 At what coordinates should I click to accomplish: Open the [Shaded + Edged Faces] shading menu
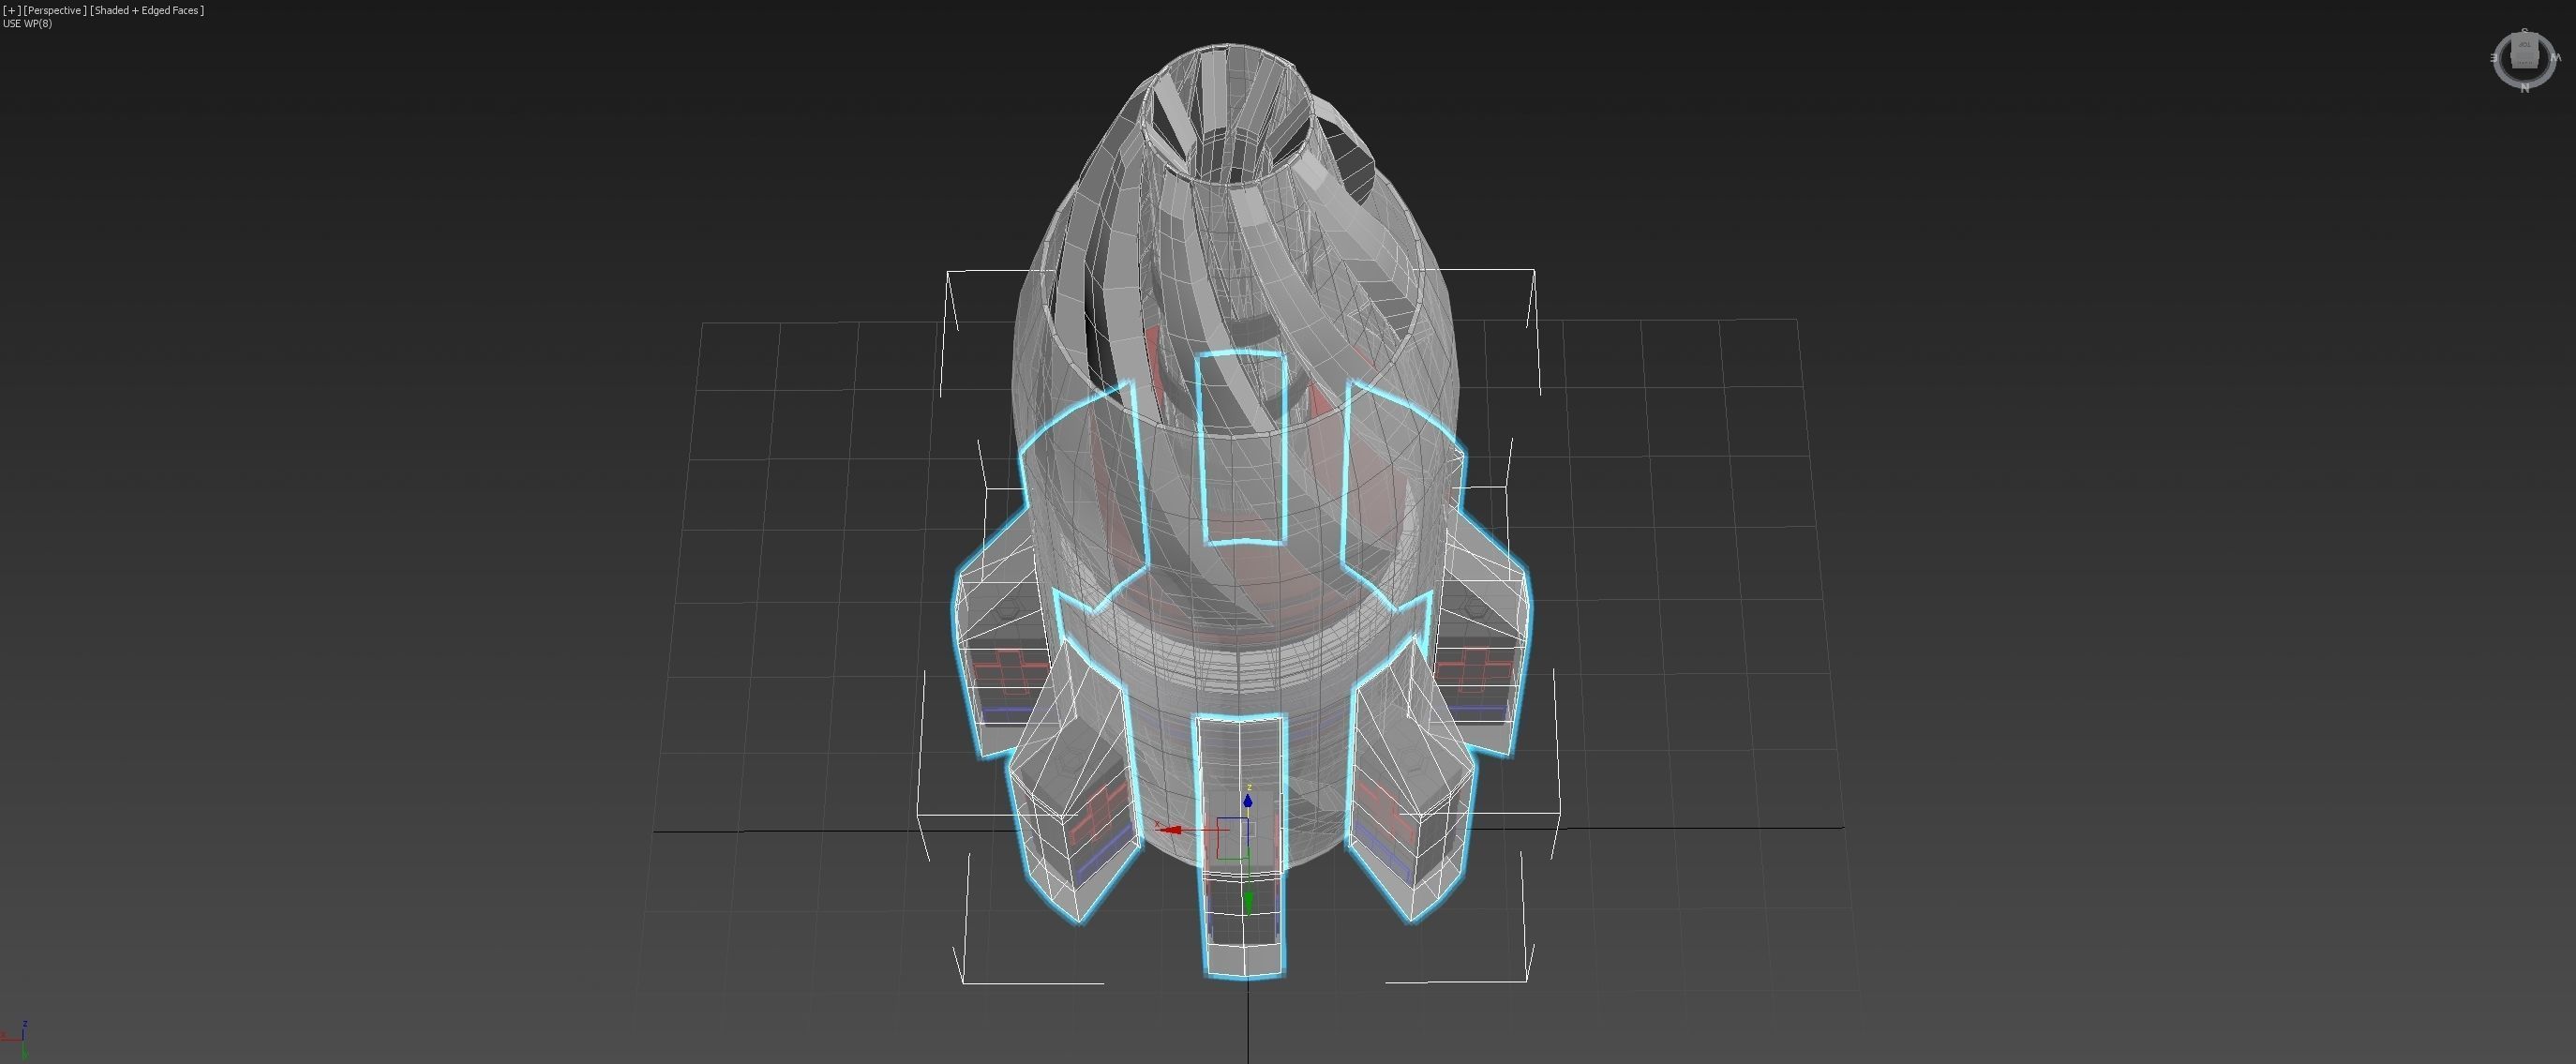pos(147,10)
